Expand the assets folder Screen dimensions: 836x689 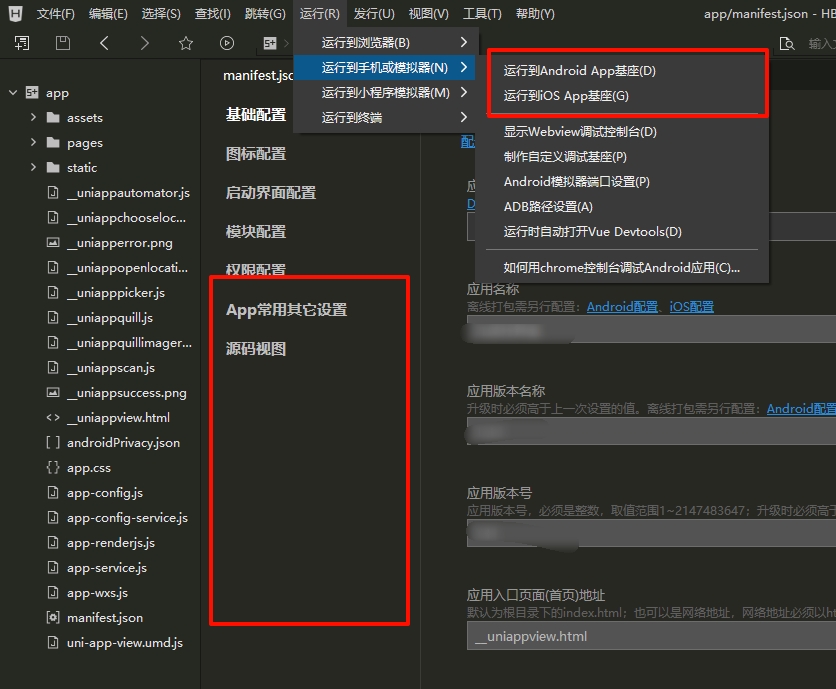33,118
